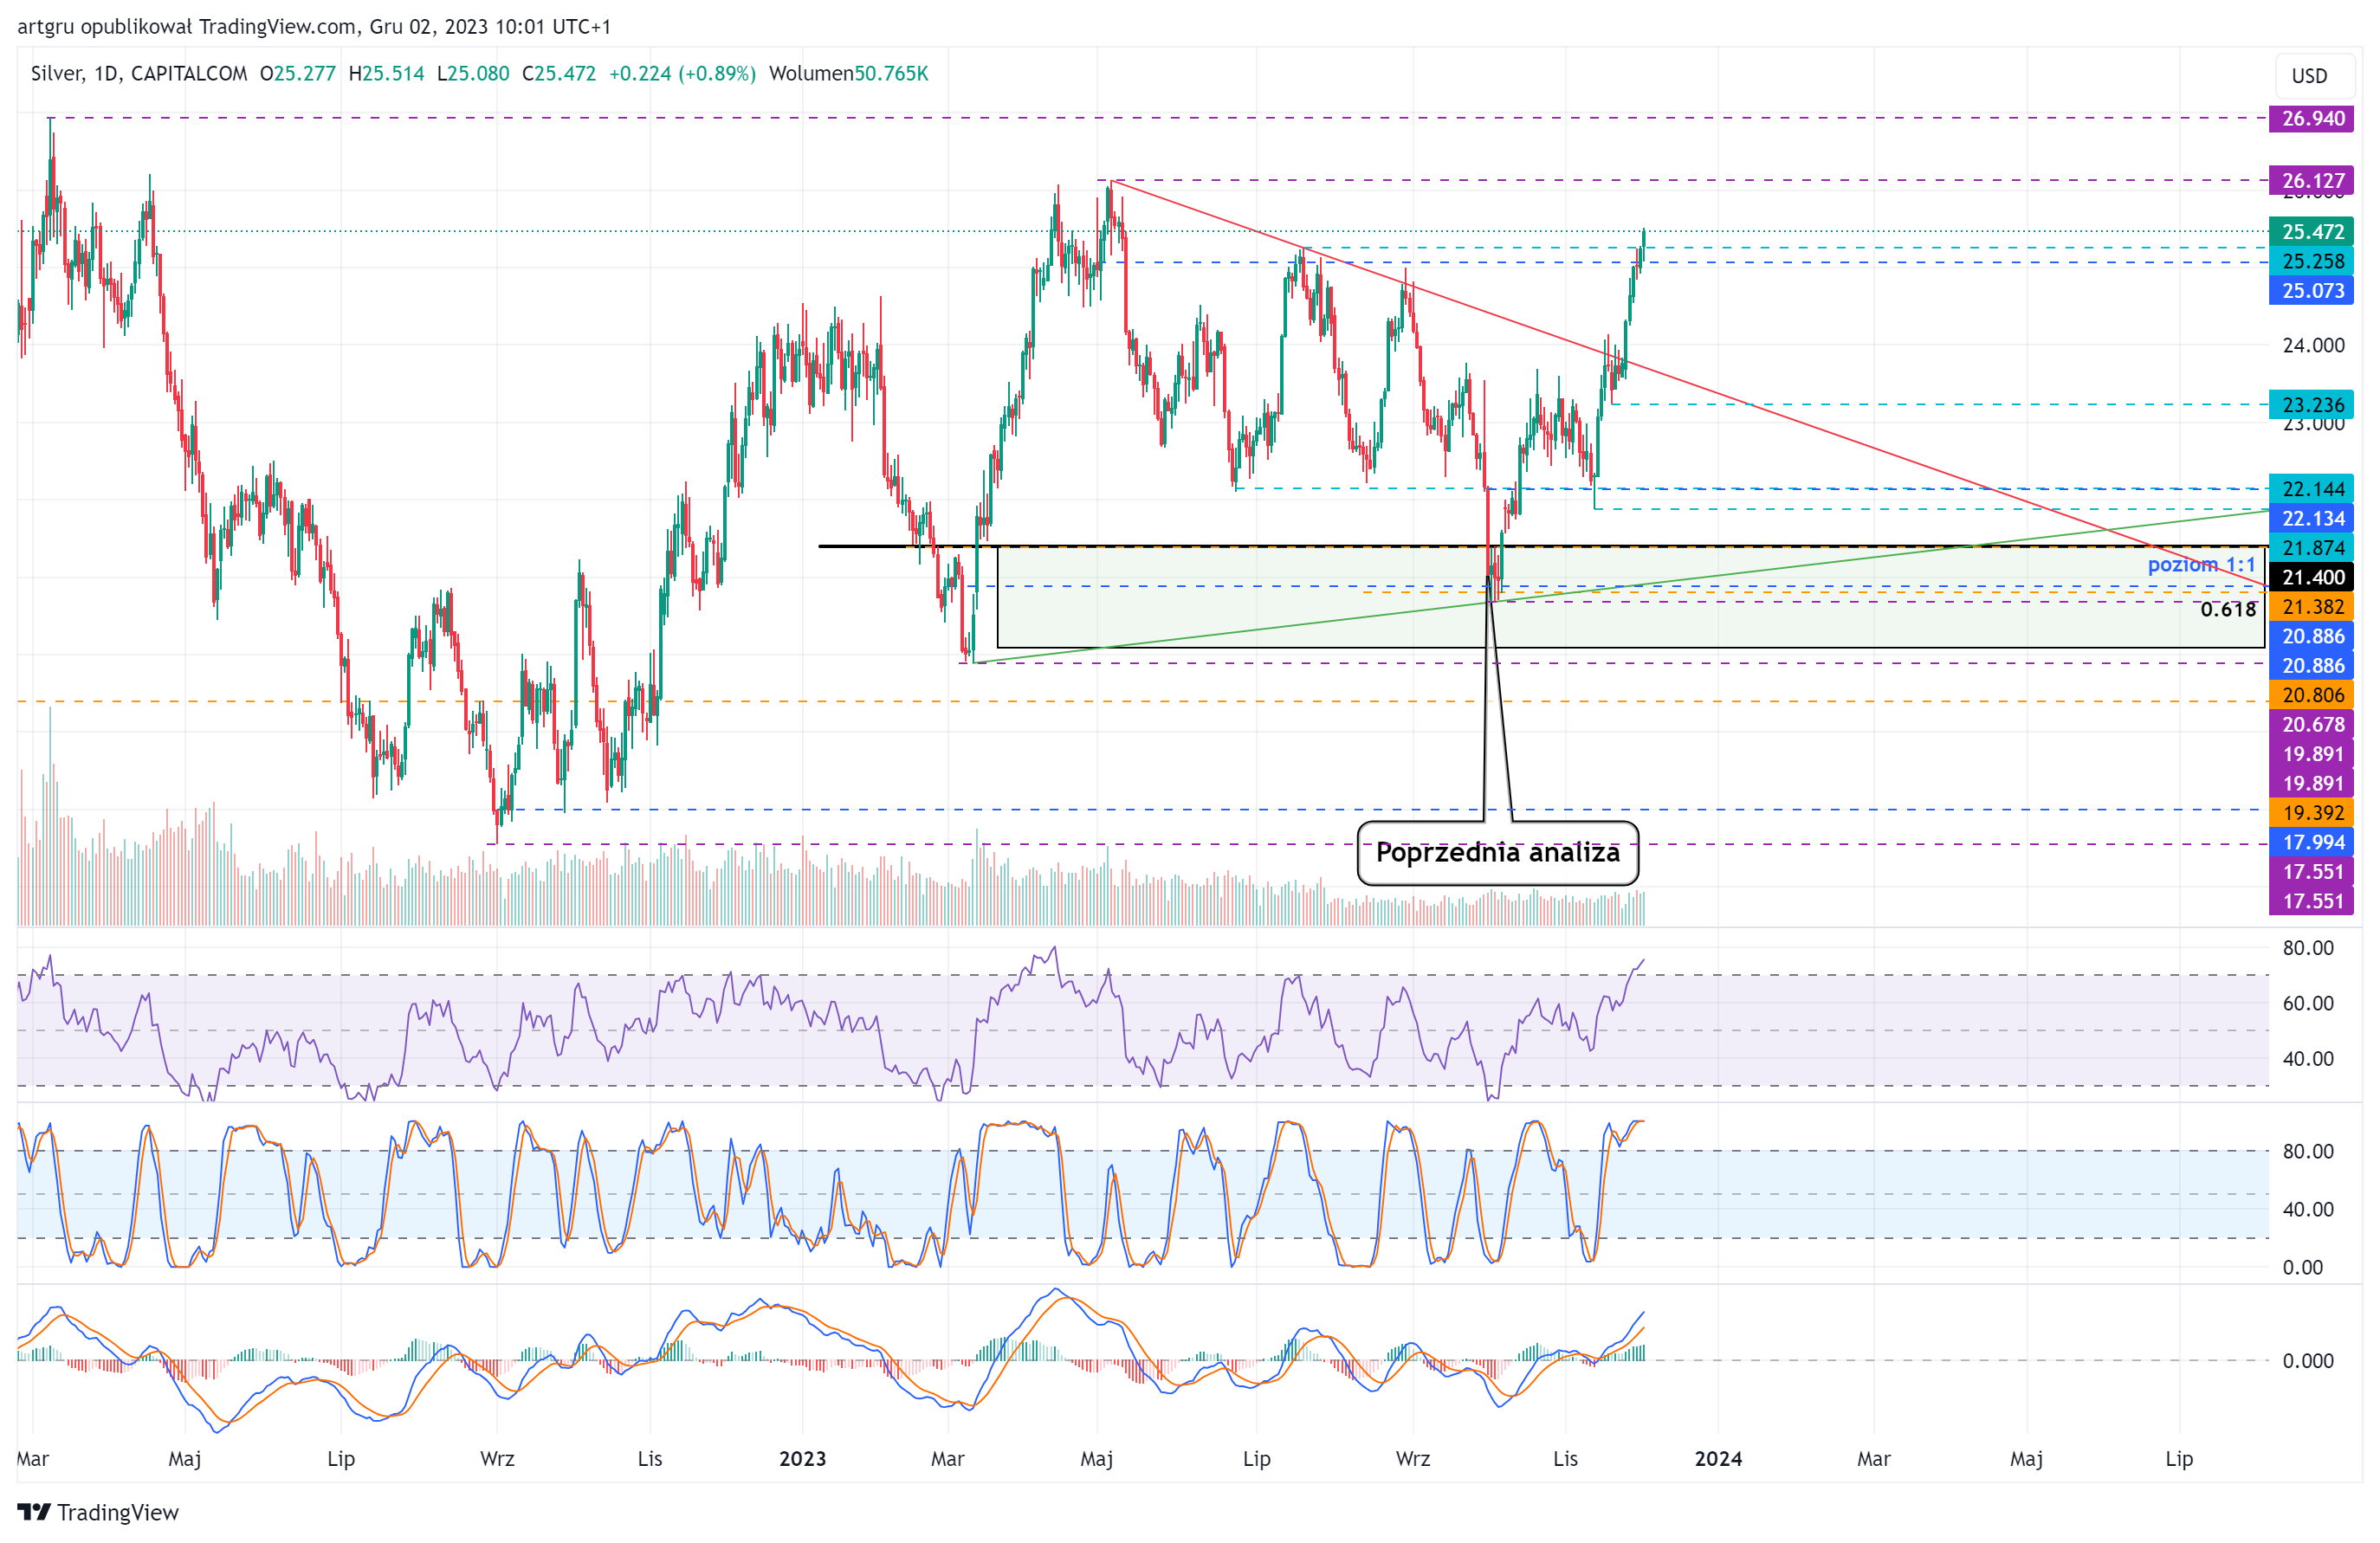Image resolution: width=2380 pixels, height=1543 pixels.
Task: Click the 25.258 teal price label
Action: tap(2312, 261)
